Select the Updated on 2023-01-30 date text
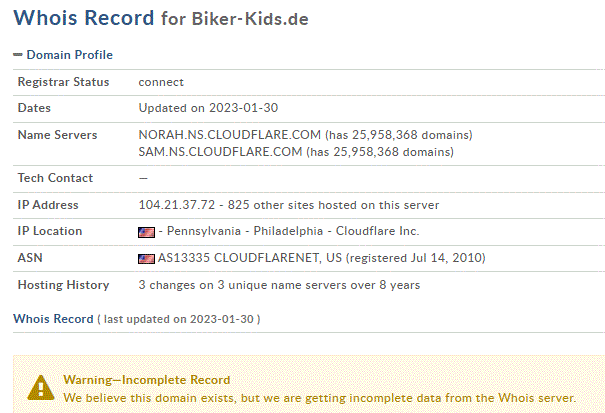Image resolution: width=605 pixels, height=413 pixels. 208,108
